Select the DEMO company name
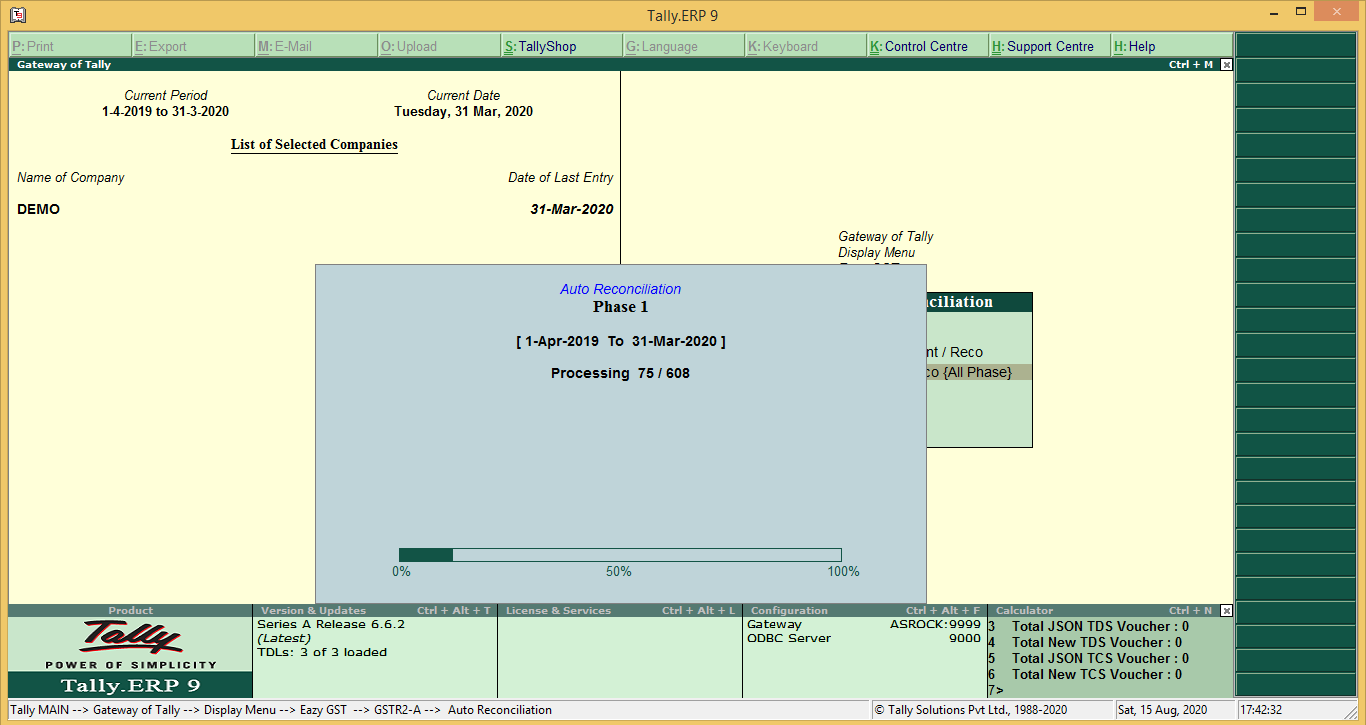 [38, 209]
